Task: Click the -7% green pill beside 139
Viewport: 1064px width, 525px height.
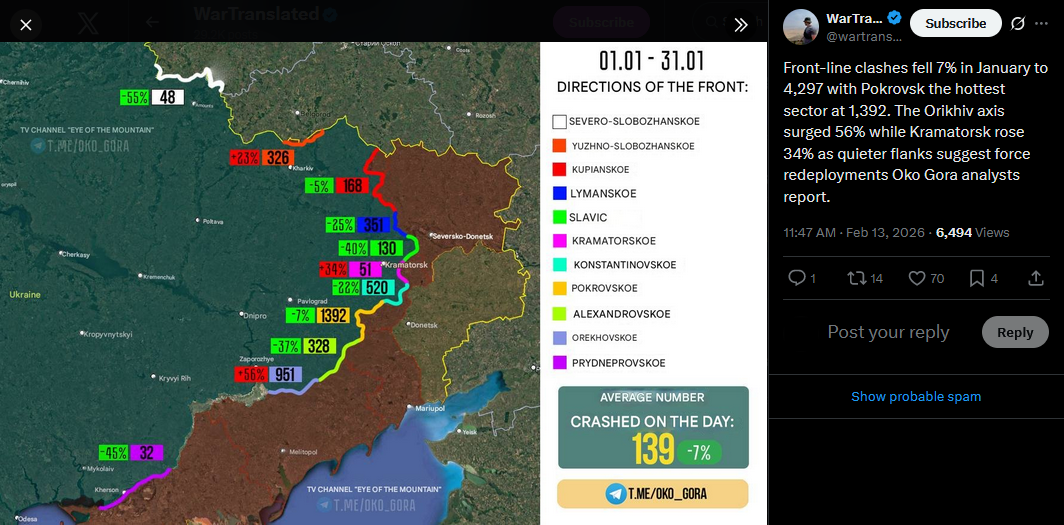Action: coord(701,452)
